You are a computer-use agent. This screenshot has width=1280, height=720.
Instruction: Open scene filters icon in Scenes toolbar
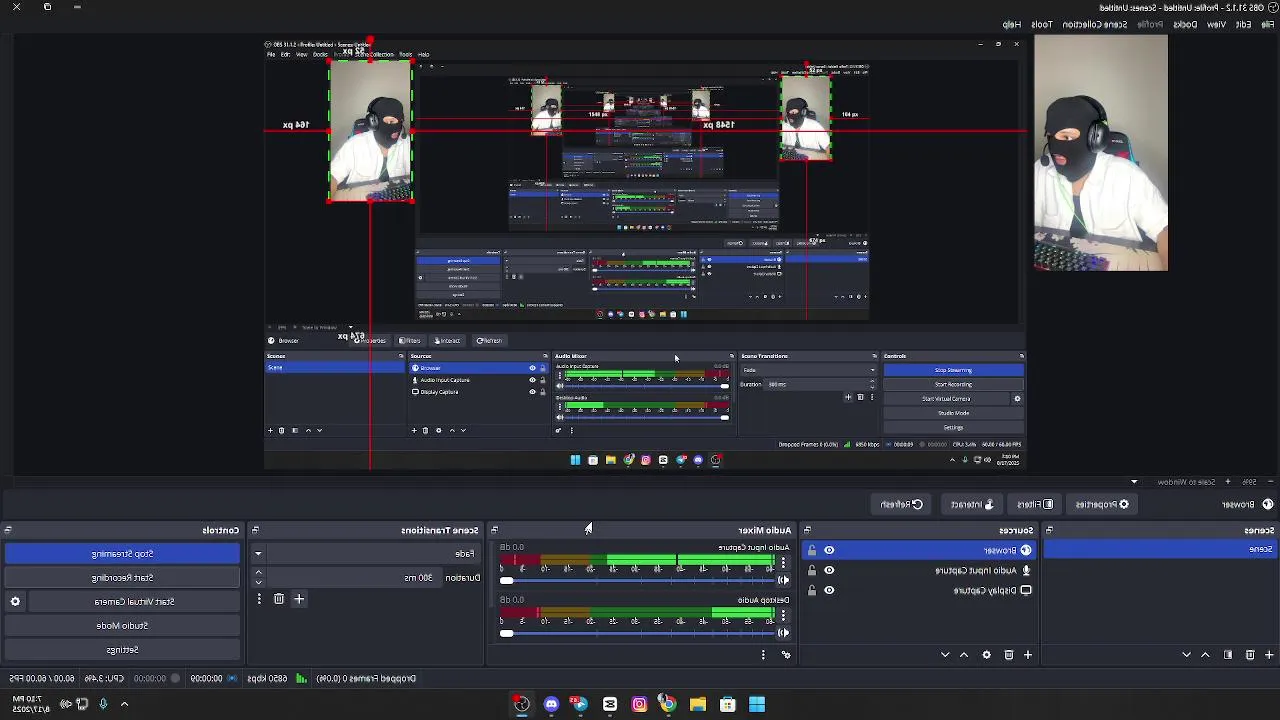click(x=1228, y=655)
